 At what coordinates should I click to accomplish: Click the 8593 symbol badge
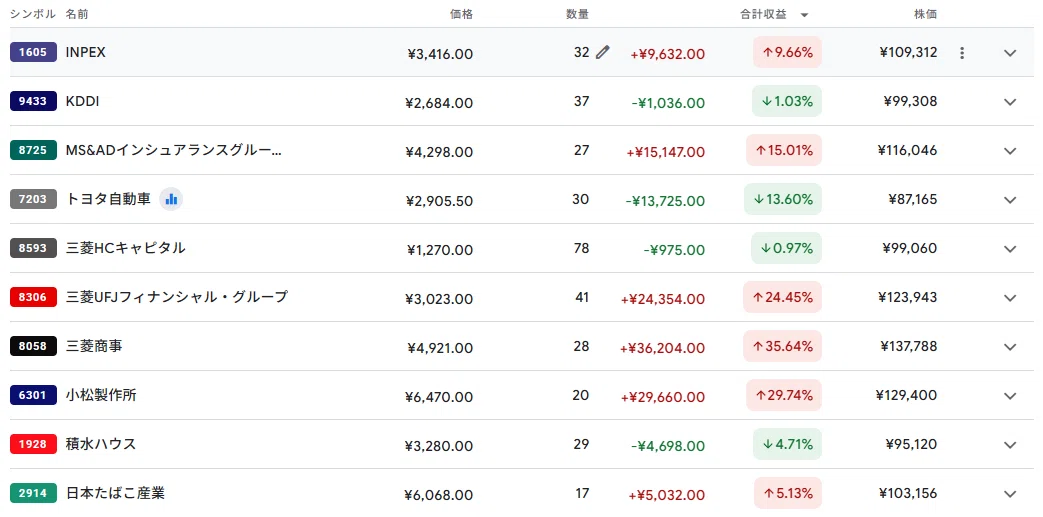(33, 248)
